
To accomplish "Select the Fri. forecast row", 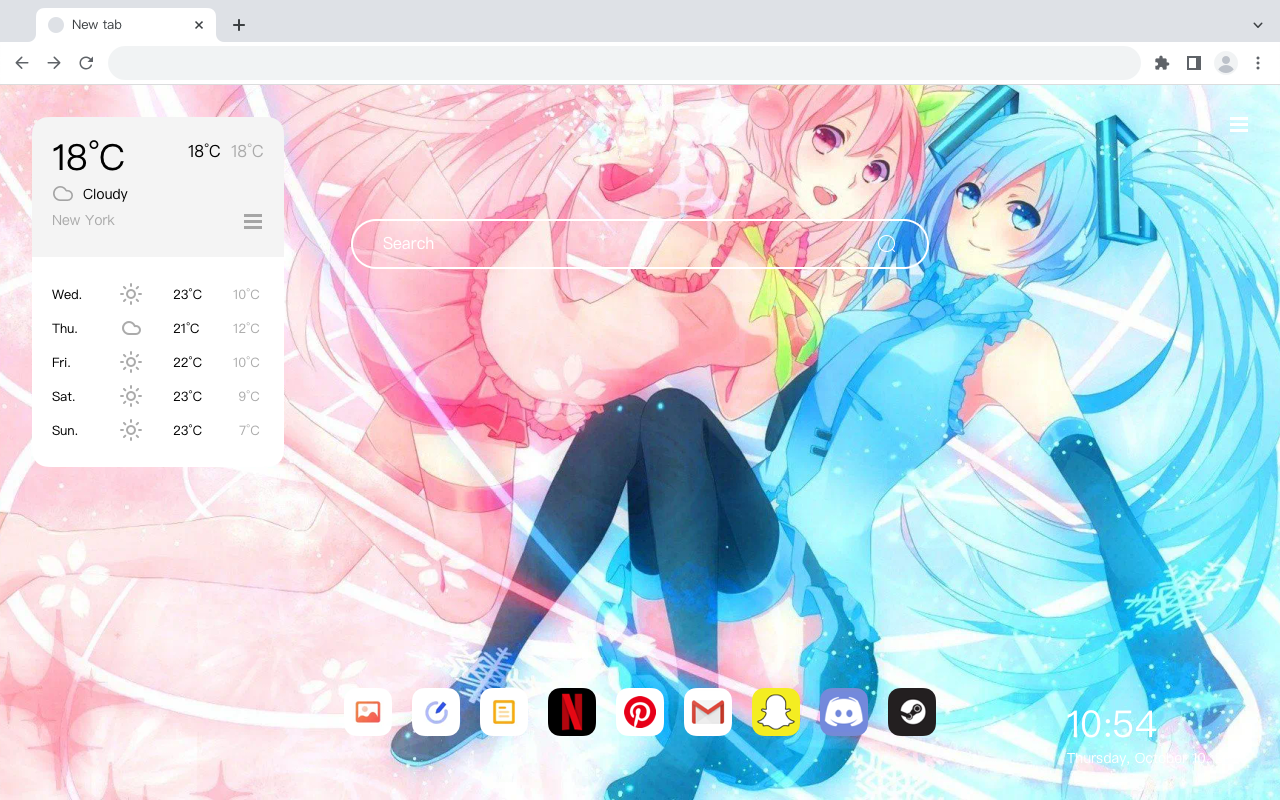I will pos(157,362).
